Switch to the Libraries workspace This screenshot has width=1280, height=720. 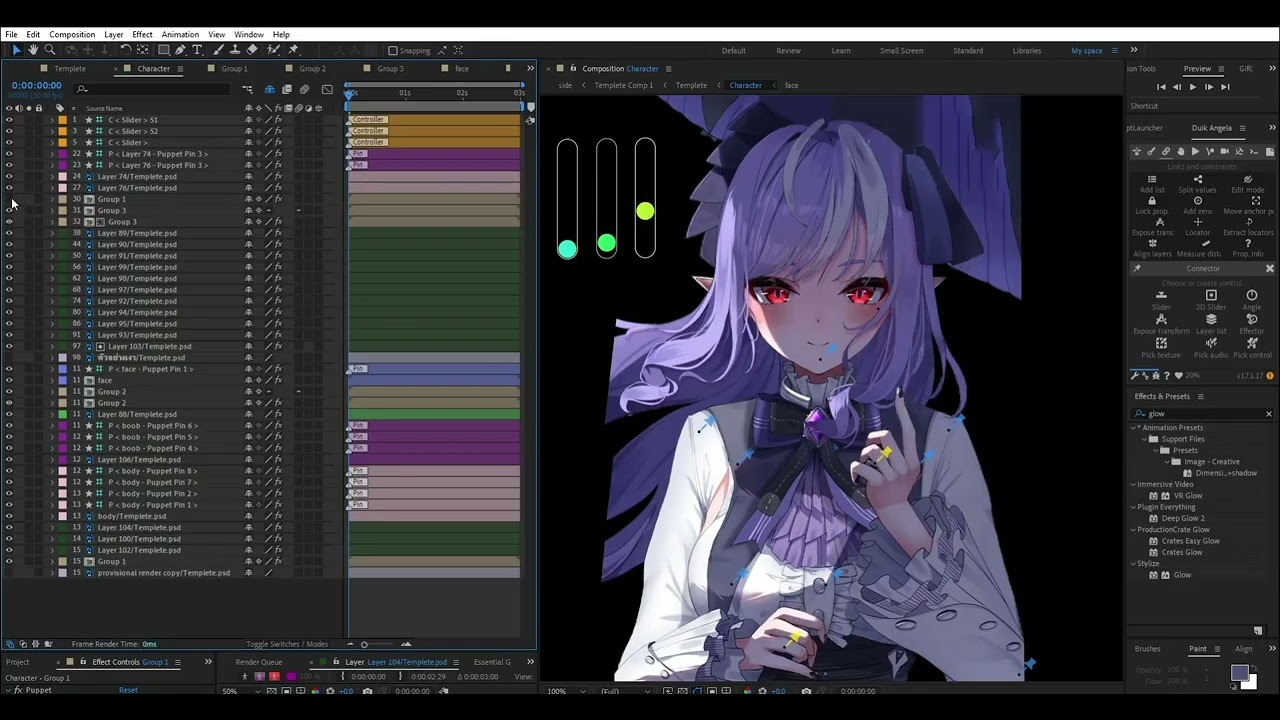pos(1027,51)
